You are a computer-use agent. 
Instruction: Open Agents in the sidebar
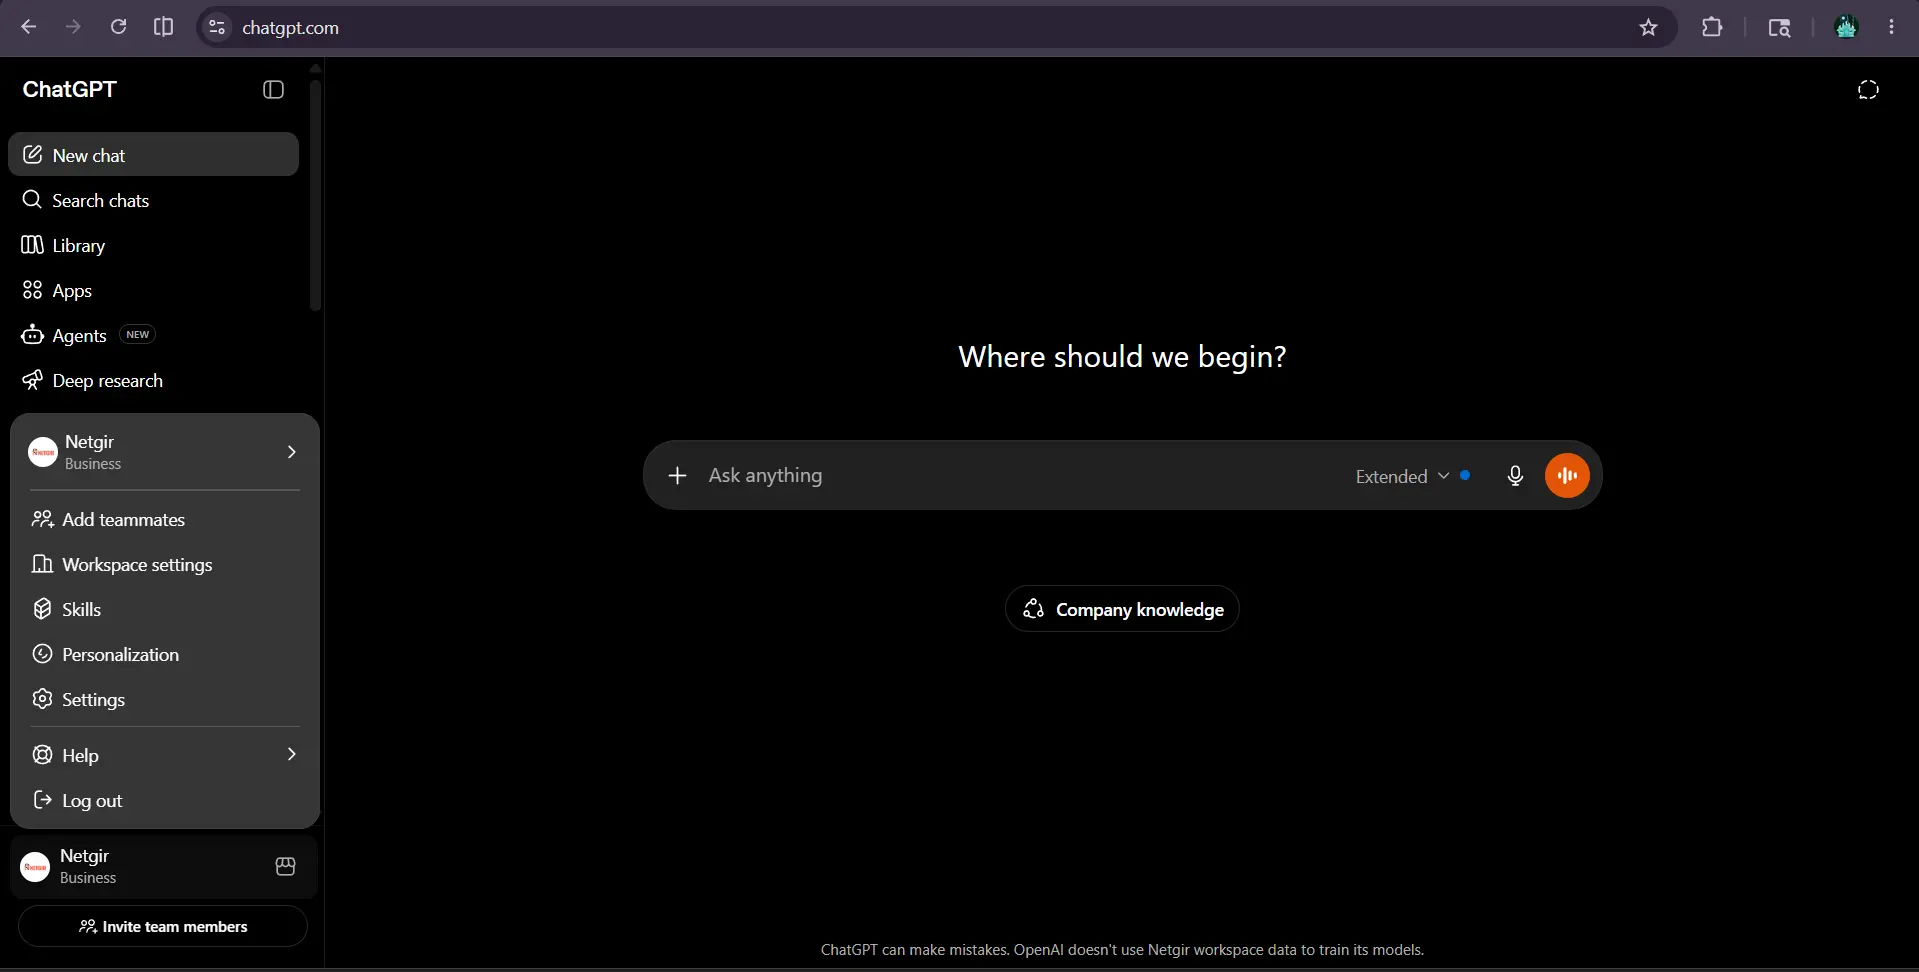pyautogui.click(x=154, y=335)
